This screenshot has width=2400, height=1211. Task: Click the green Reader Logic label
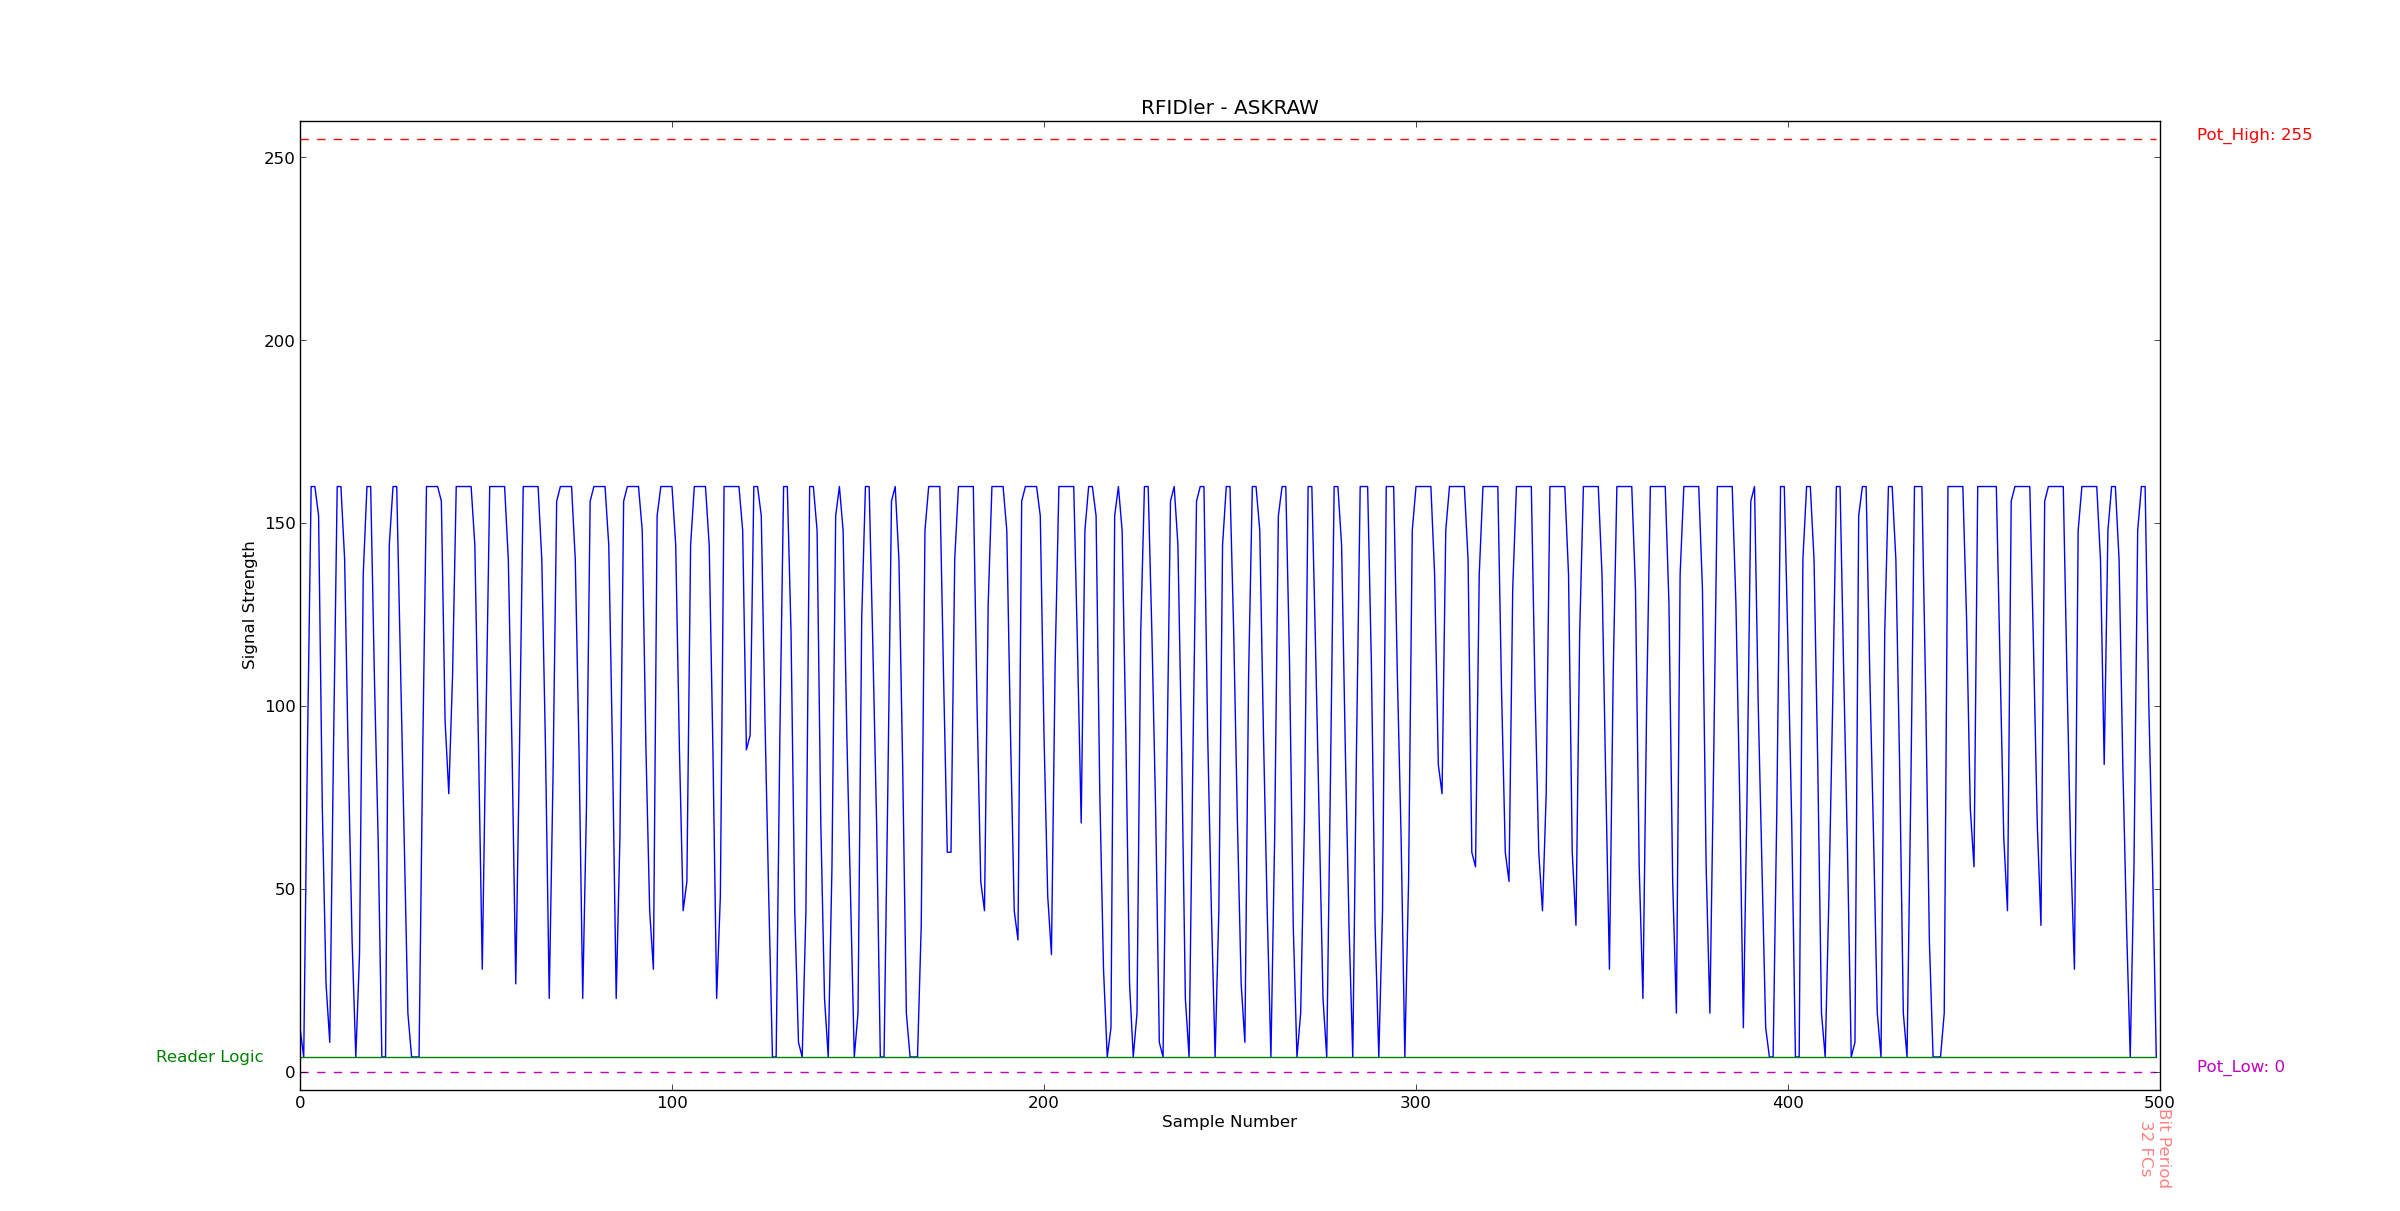(209, 1057)
